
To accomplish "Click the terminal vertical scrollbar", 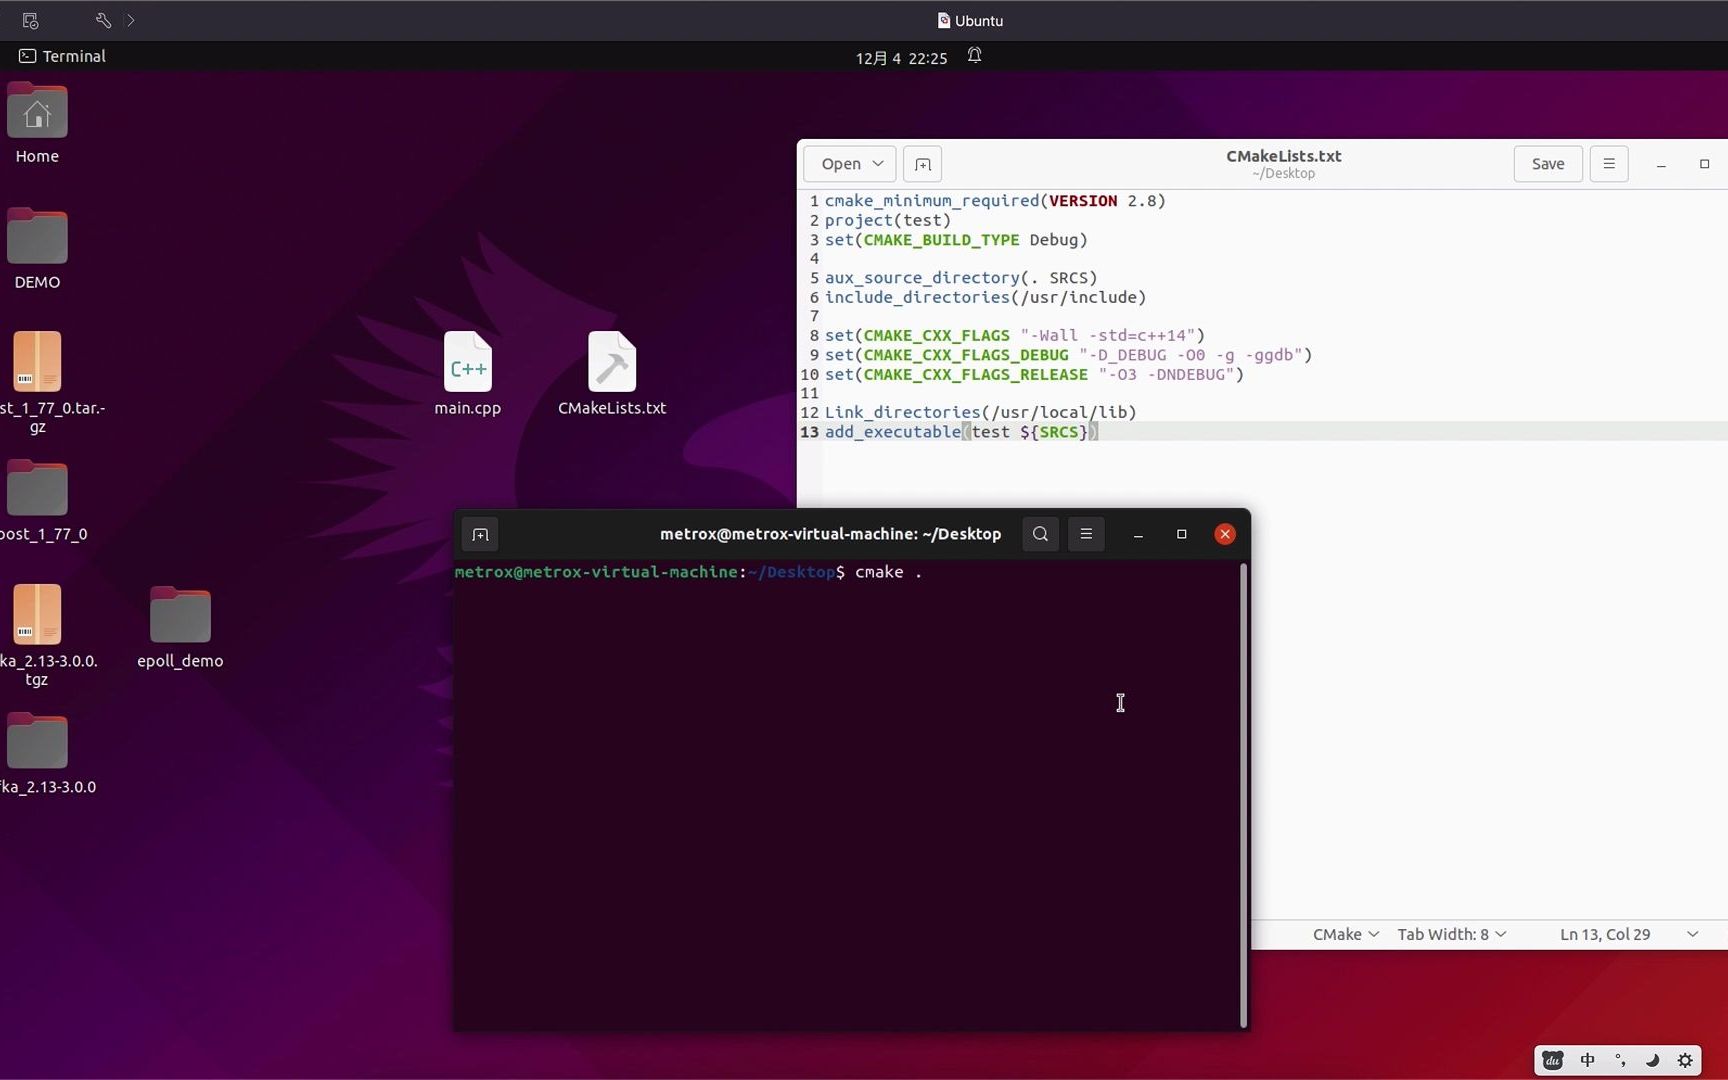I will point(1243,795).
